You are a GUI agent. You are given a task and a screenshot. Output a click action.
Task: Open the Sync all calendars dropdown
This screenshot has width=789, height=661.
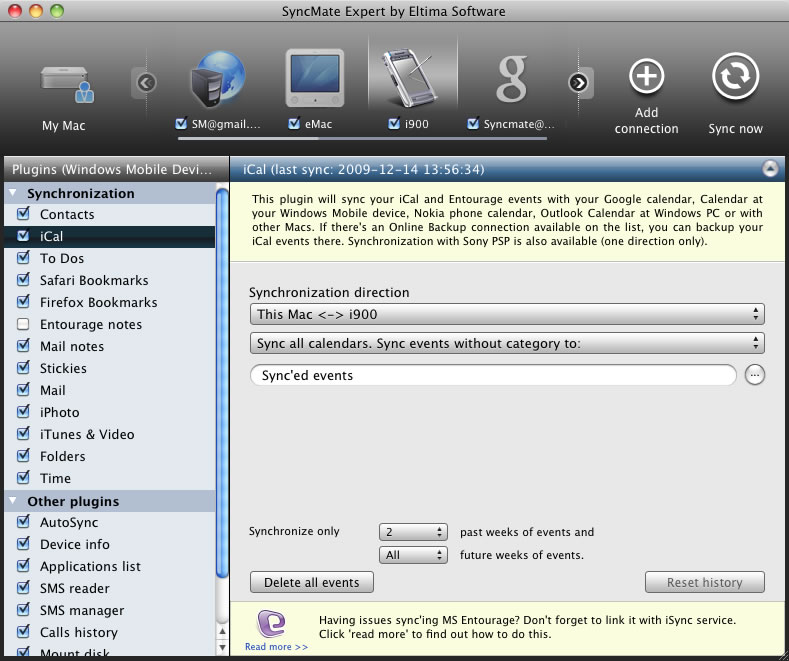coord(507,344)
